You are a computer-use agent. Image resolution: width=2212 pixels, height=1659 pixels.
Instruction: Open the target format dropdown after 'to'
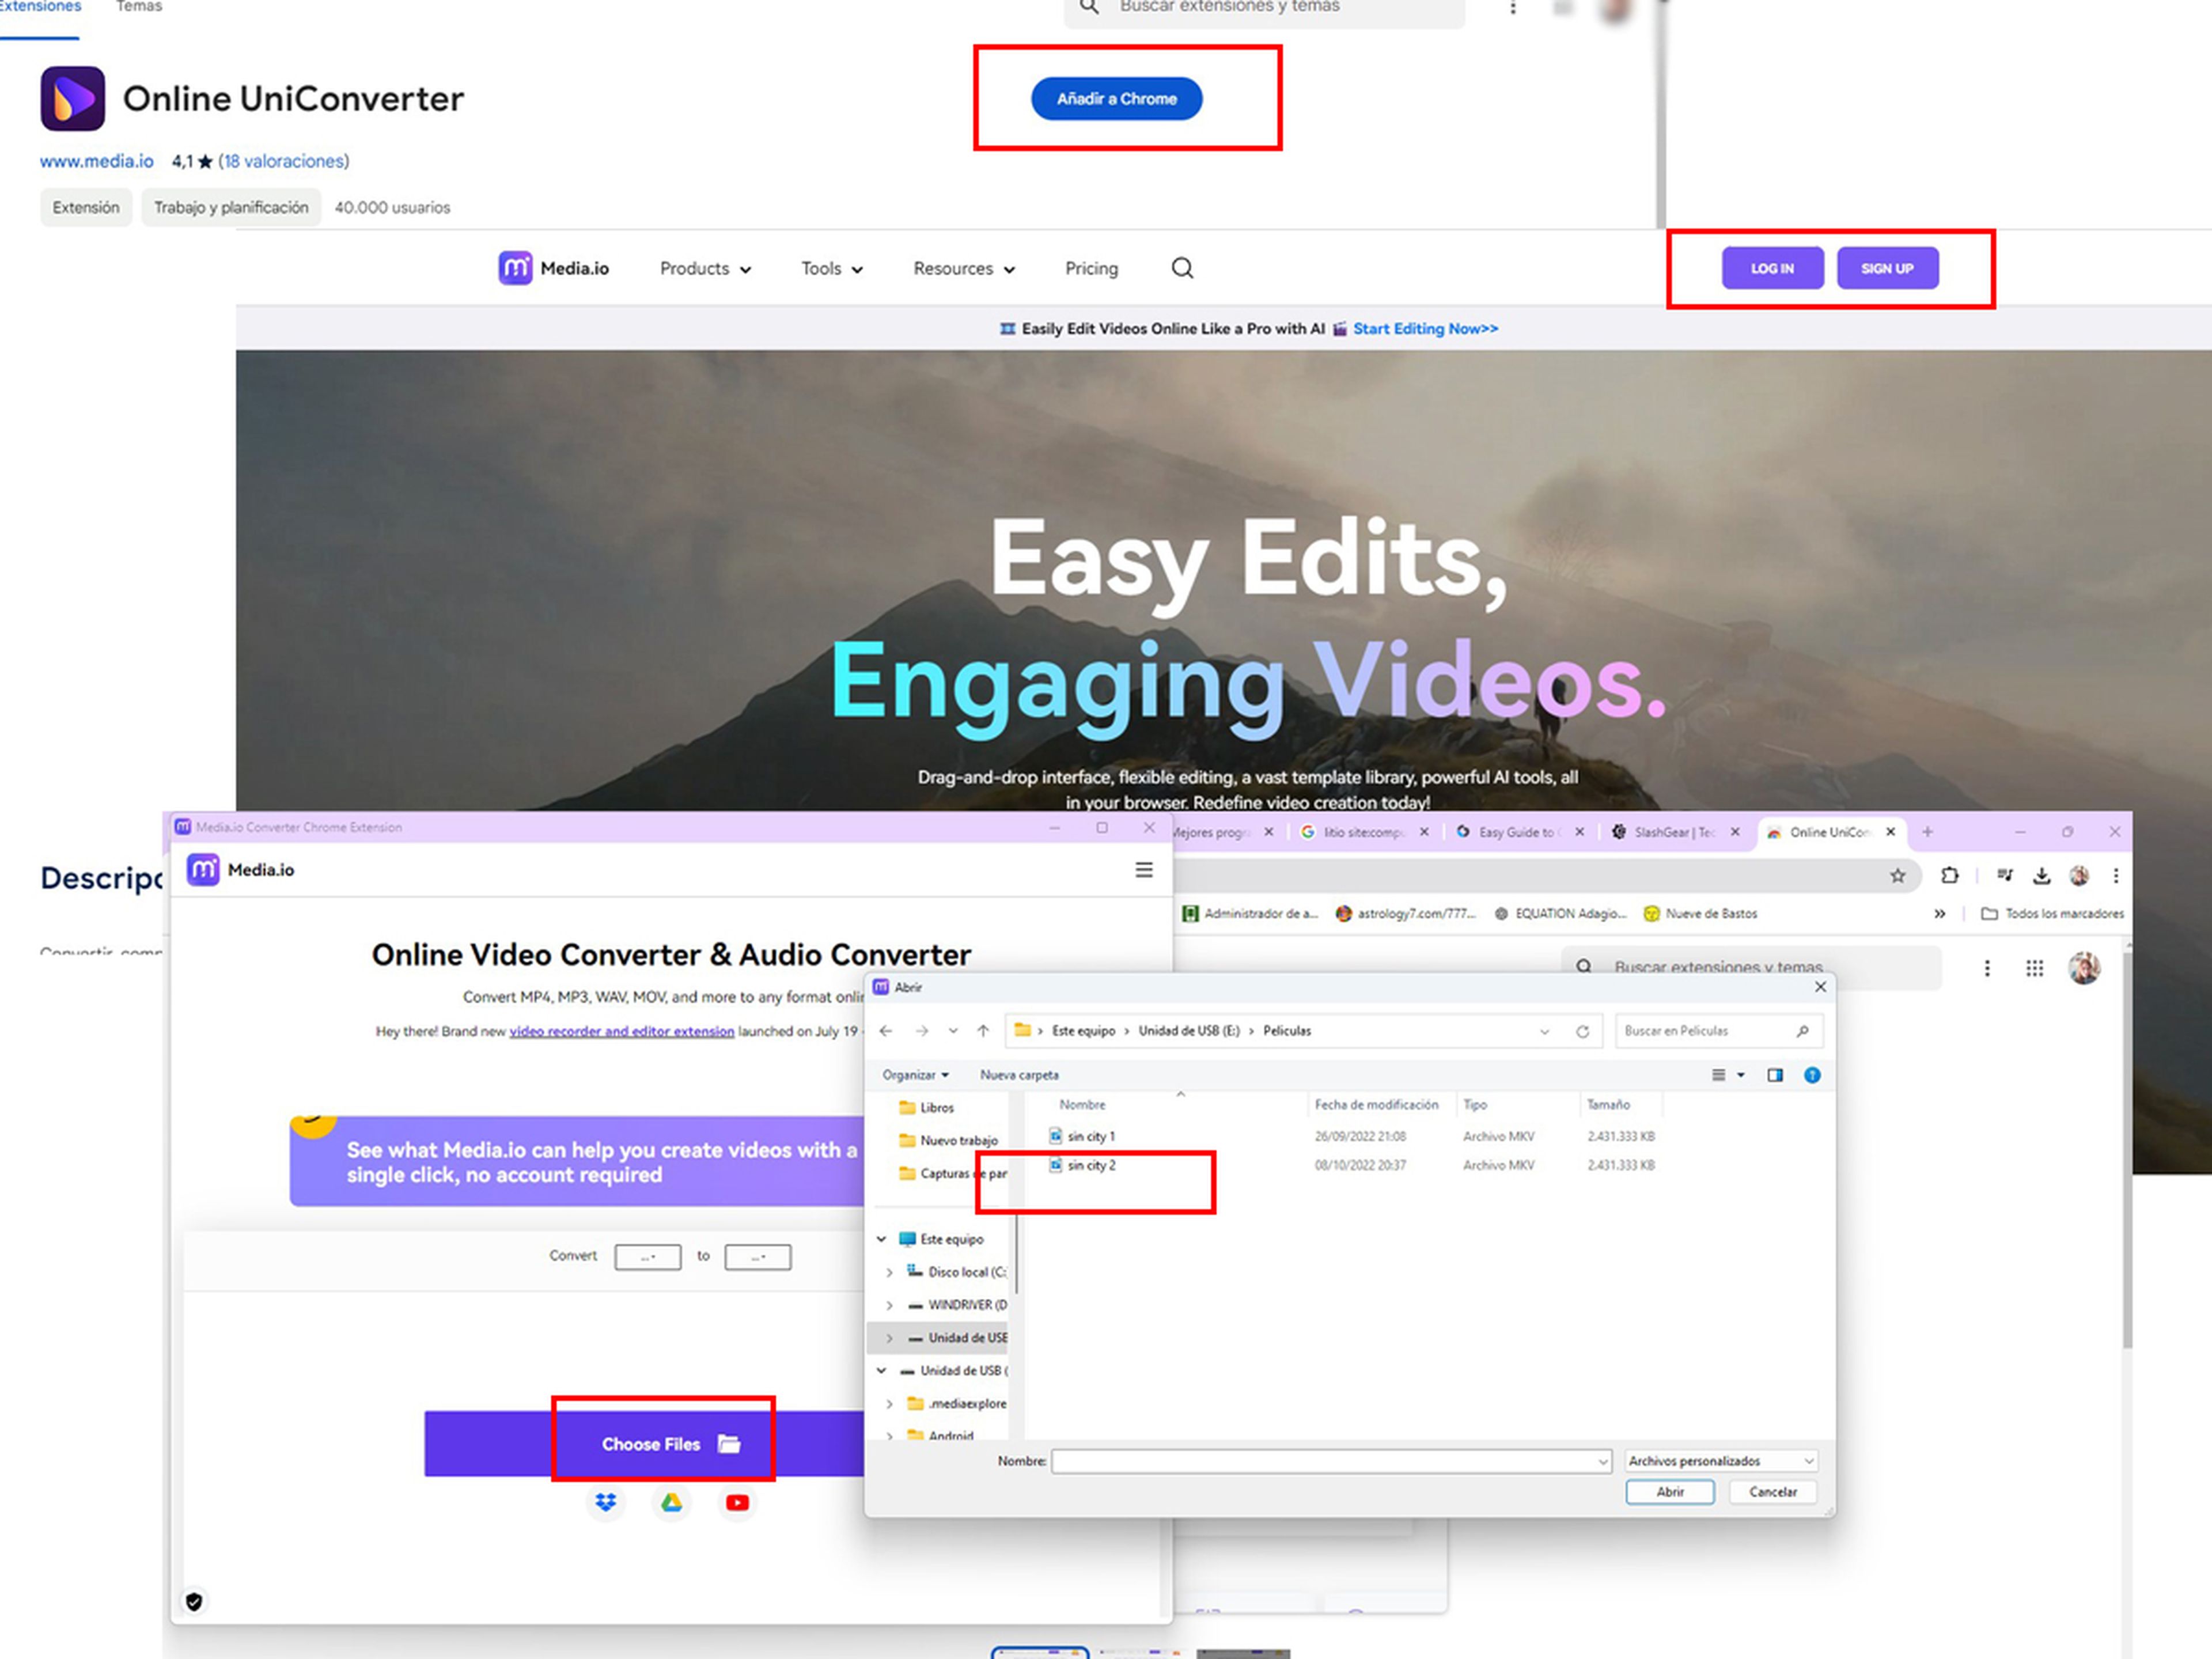coord(758,1257)
